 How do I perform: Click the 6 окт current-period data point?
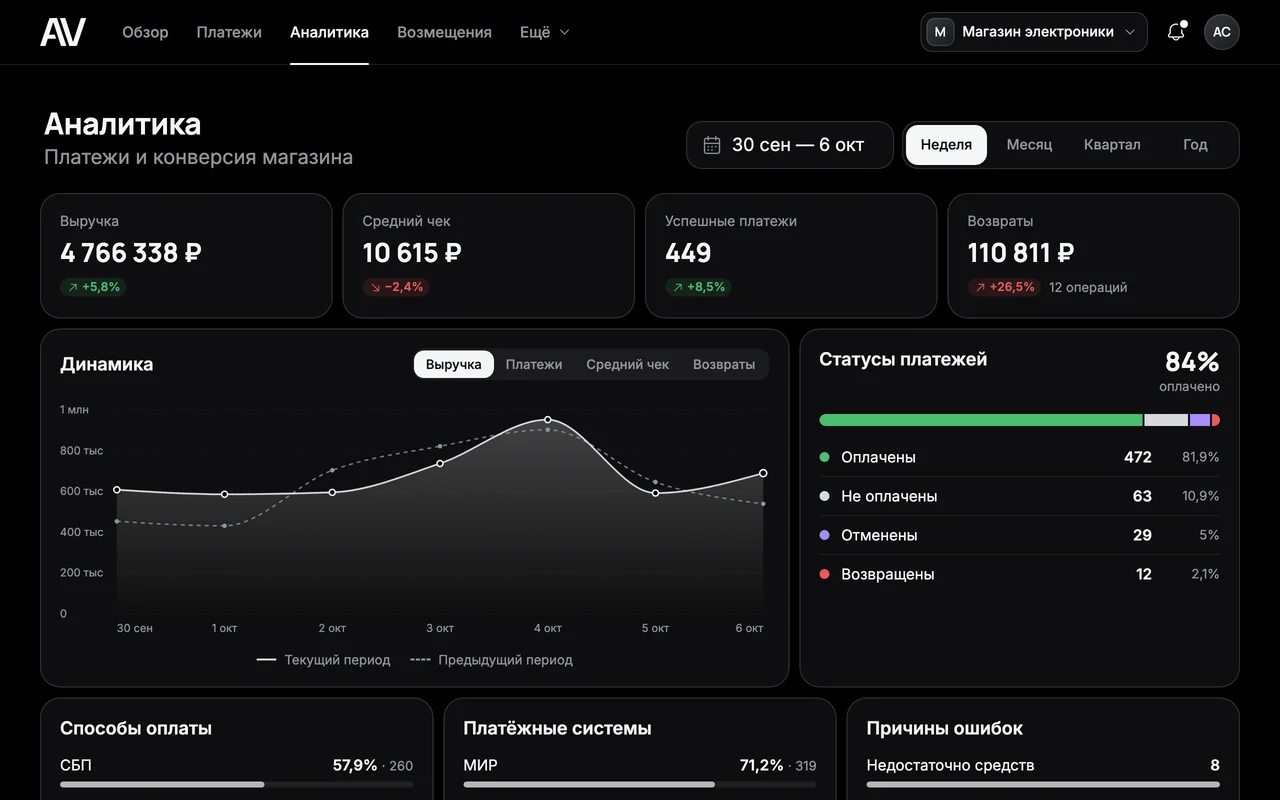coord(763,473)
